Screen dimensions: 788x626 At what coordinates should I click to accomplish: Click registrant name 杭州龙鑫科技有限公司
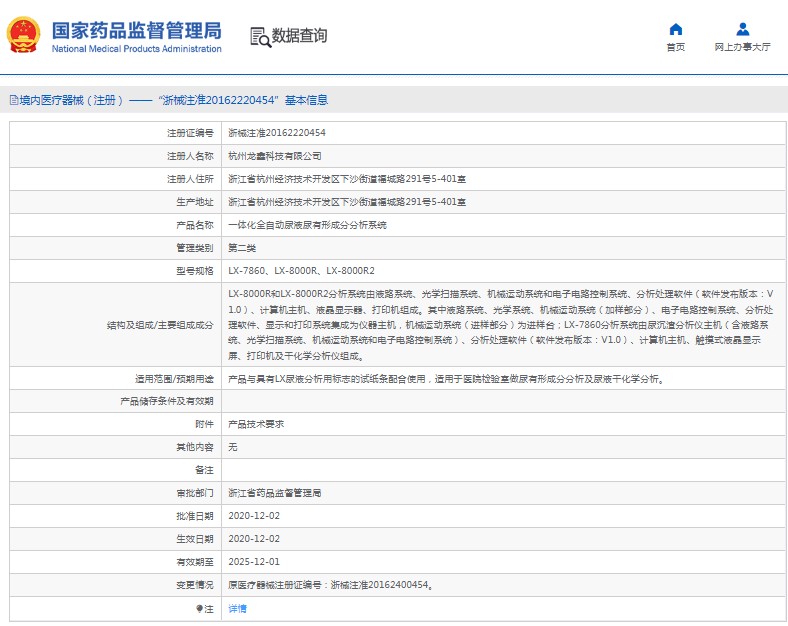[275, 156]
